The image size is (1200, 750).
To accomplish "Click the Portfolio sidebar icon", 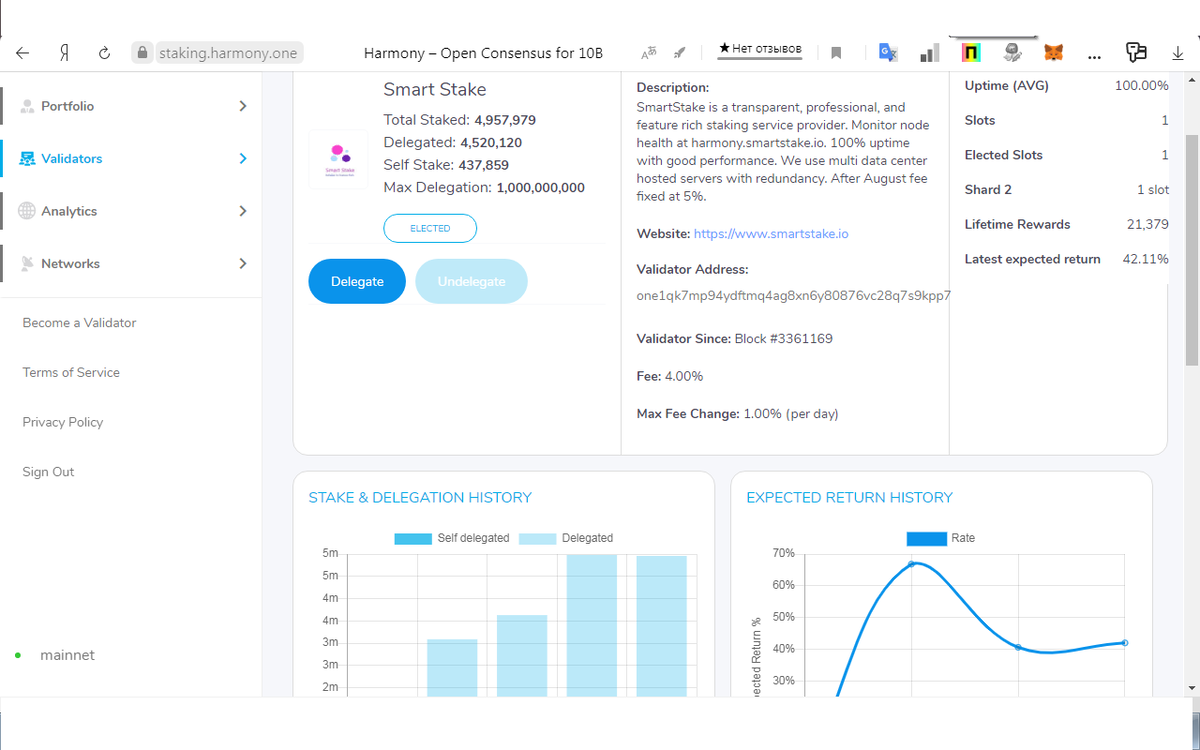I will (x=27, y=106).
